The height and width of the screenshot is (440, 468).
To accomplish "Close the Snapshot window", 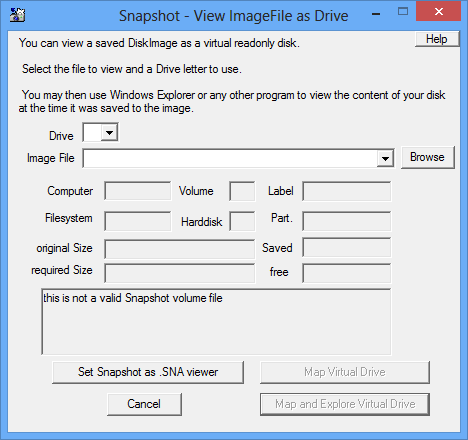I will pos(439,12).
